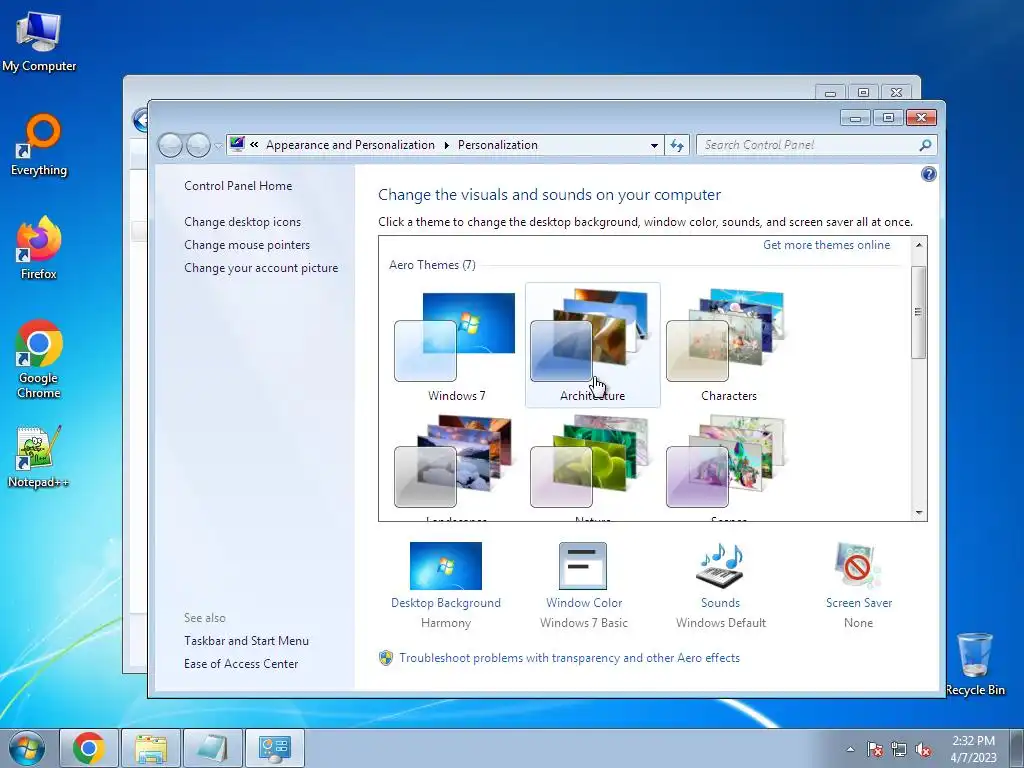The image size is (1024, 768).
Task: Click themes list scroll down arrow
Action: pos(919,513)
